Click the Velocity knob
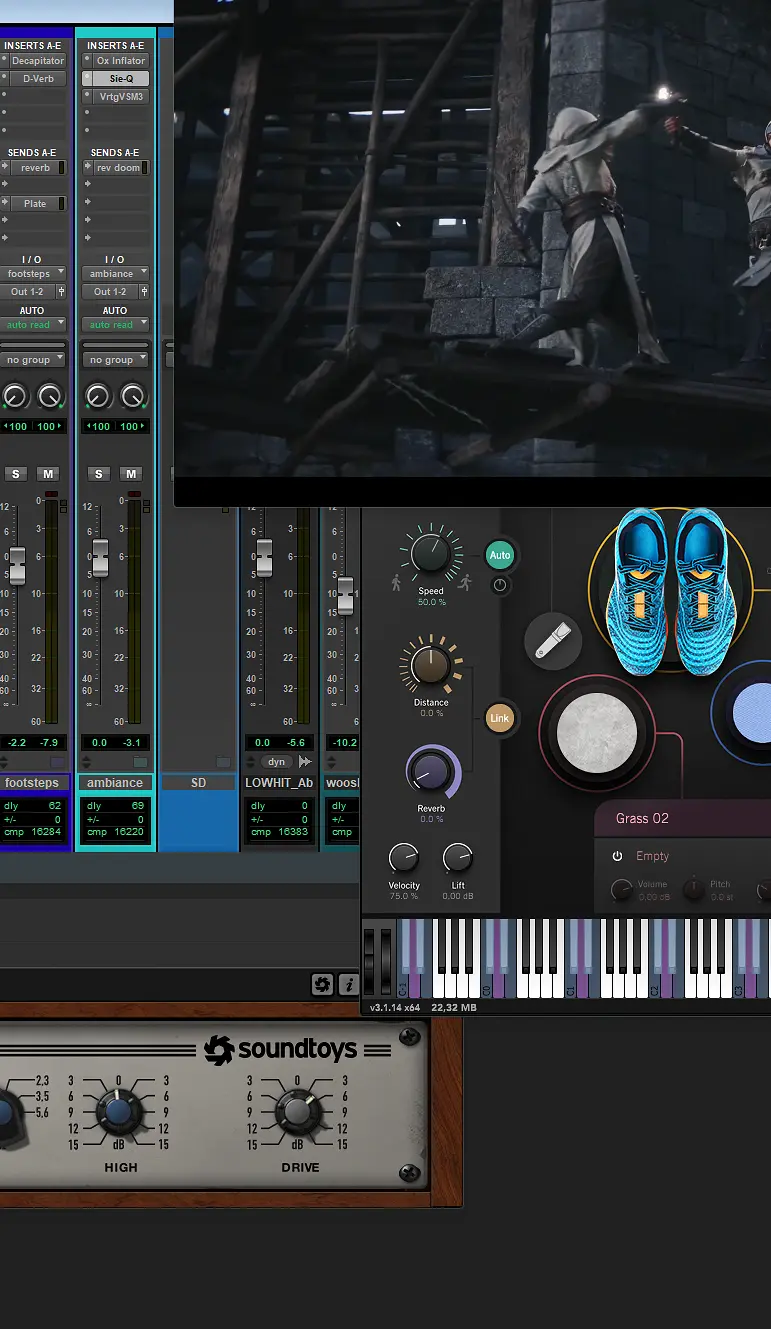Image resolution: width=771 pixels, height=1329 pixels. pos(403,858)
